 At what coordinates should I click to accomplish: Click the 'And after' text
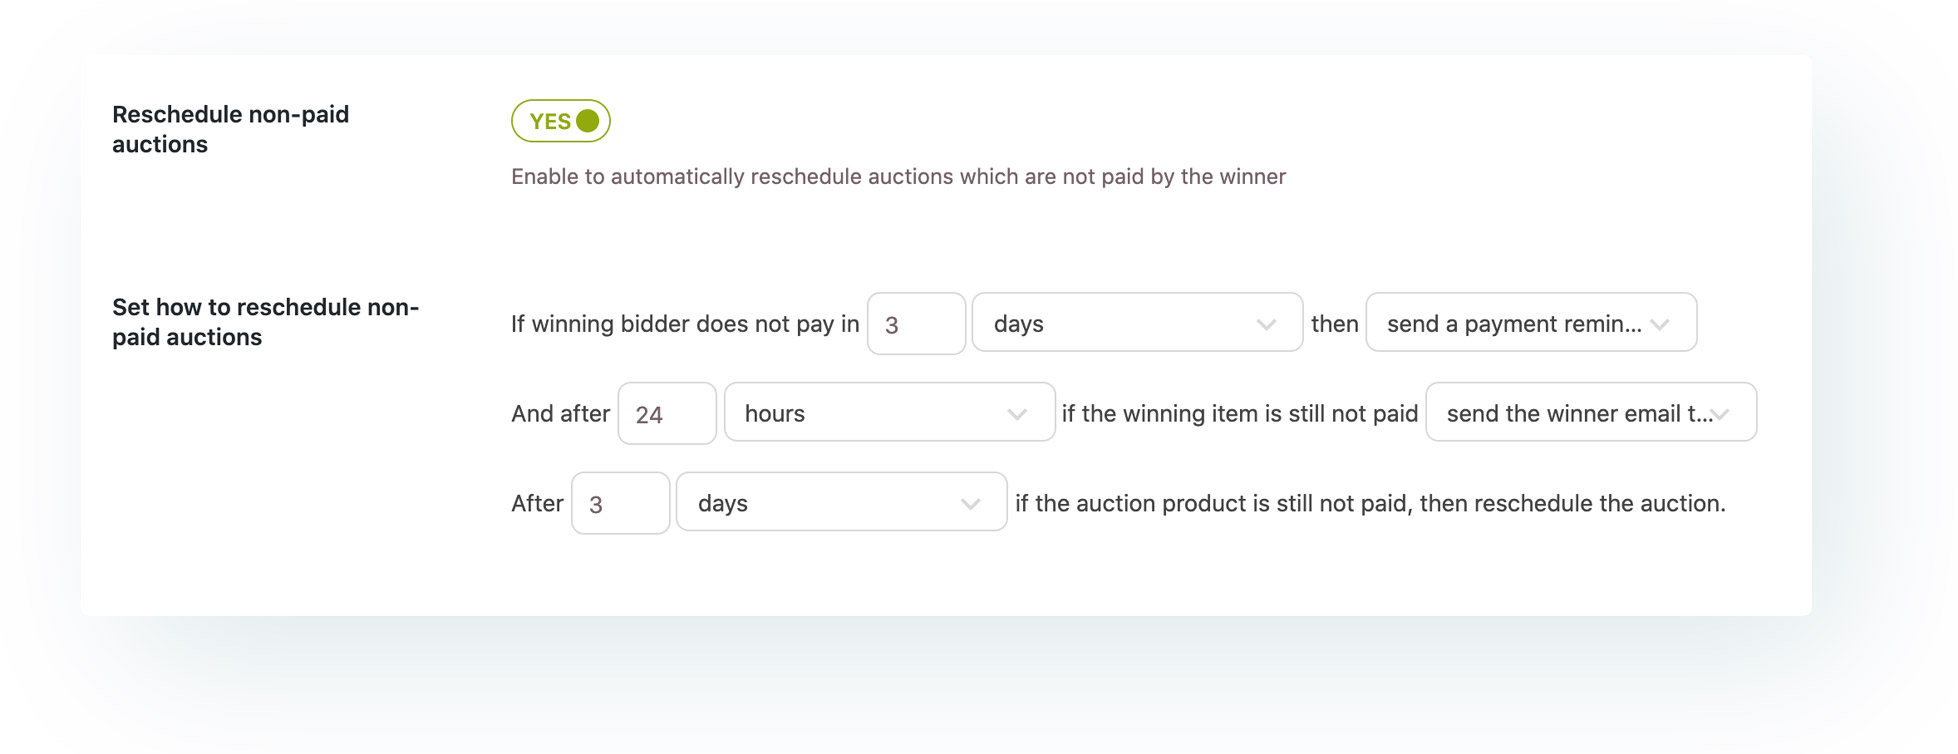pyautogui.click(x=560, y=414)
